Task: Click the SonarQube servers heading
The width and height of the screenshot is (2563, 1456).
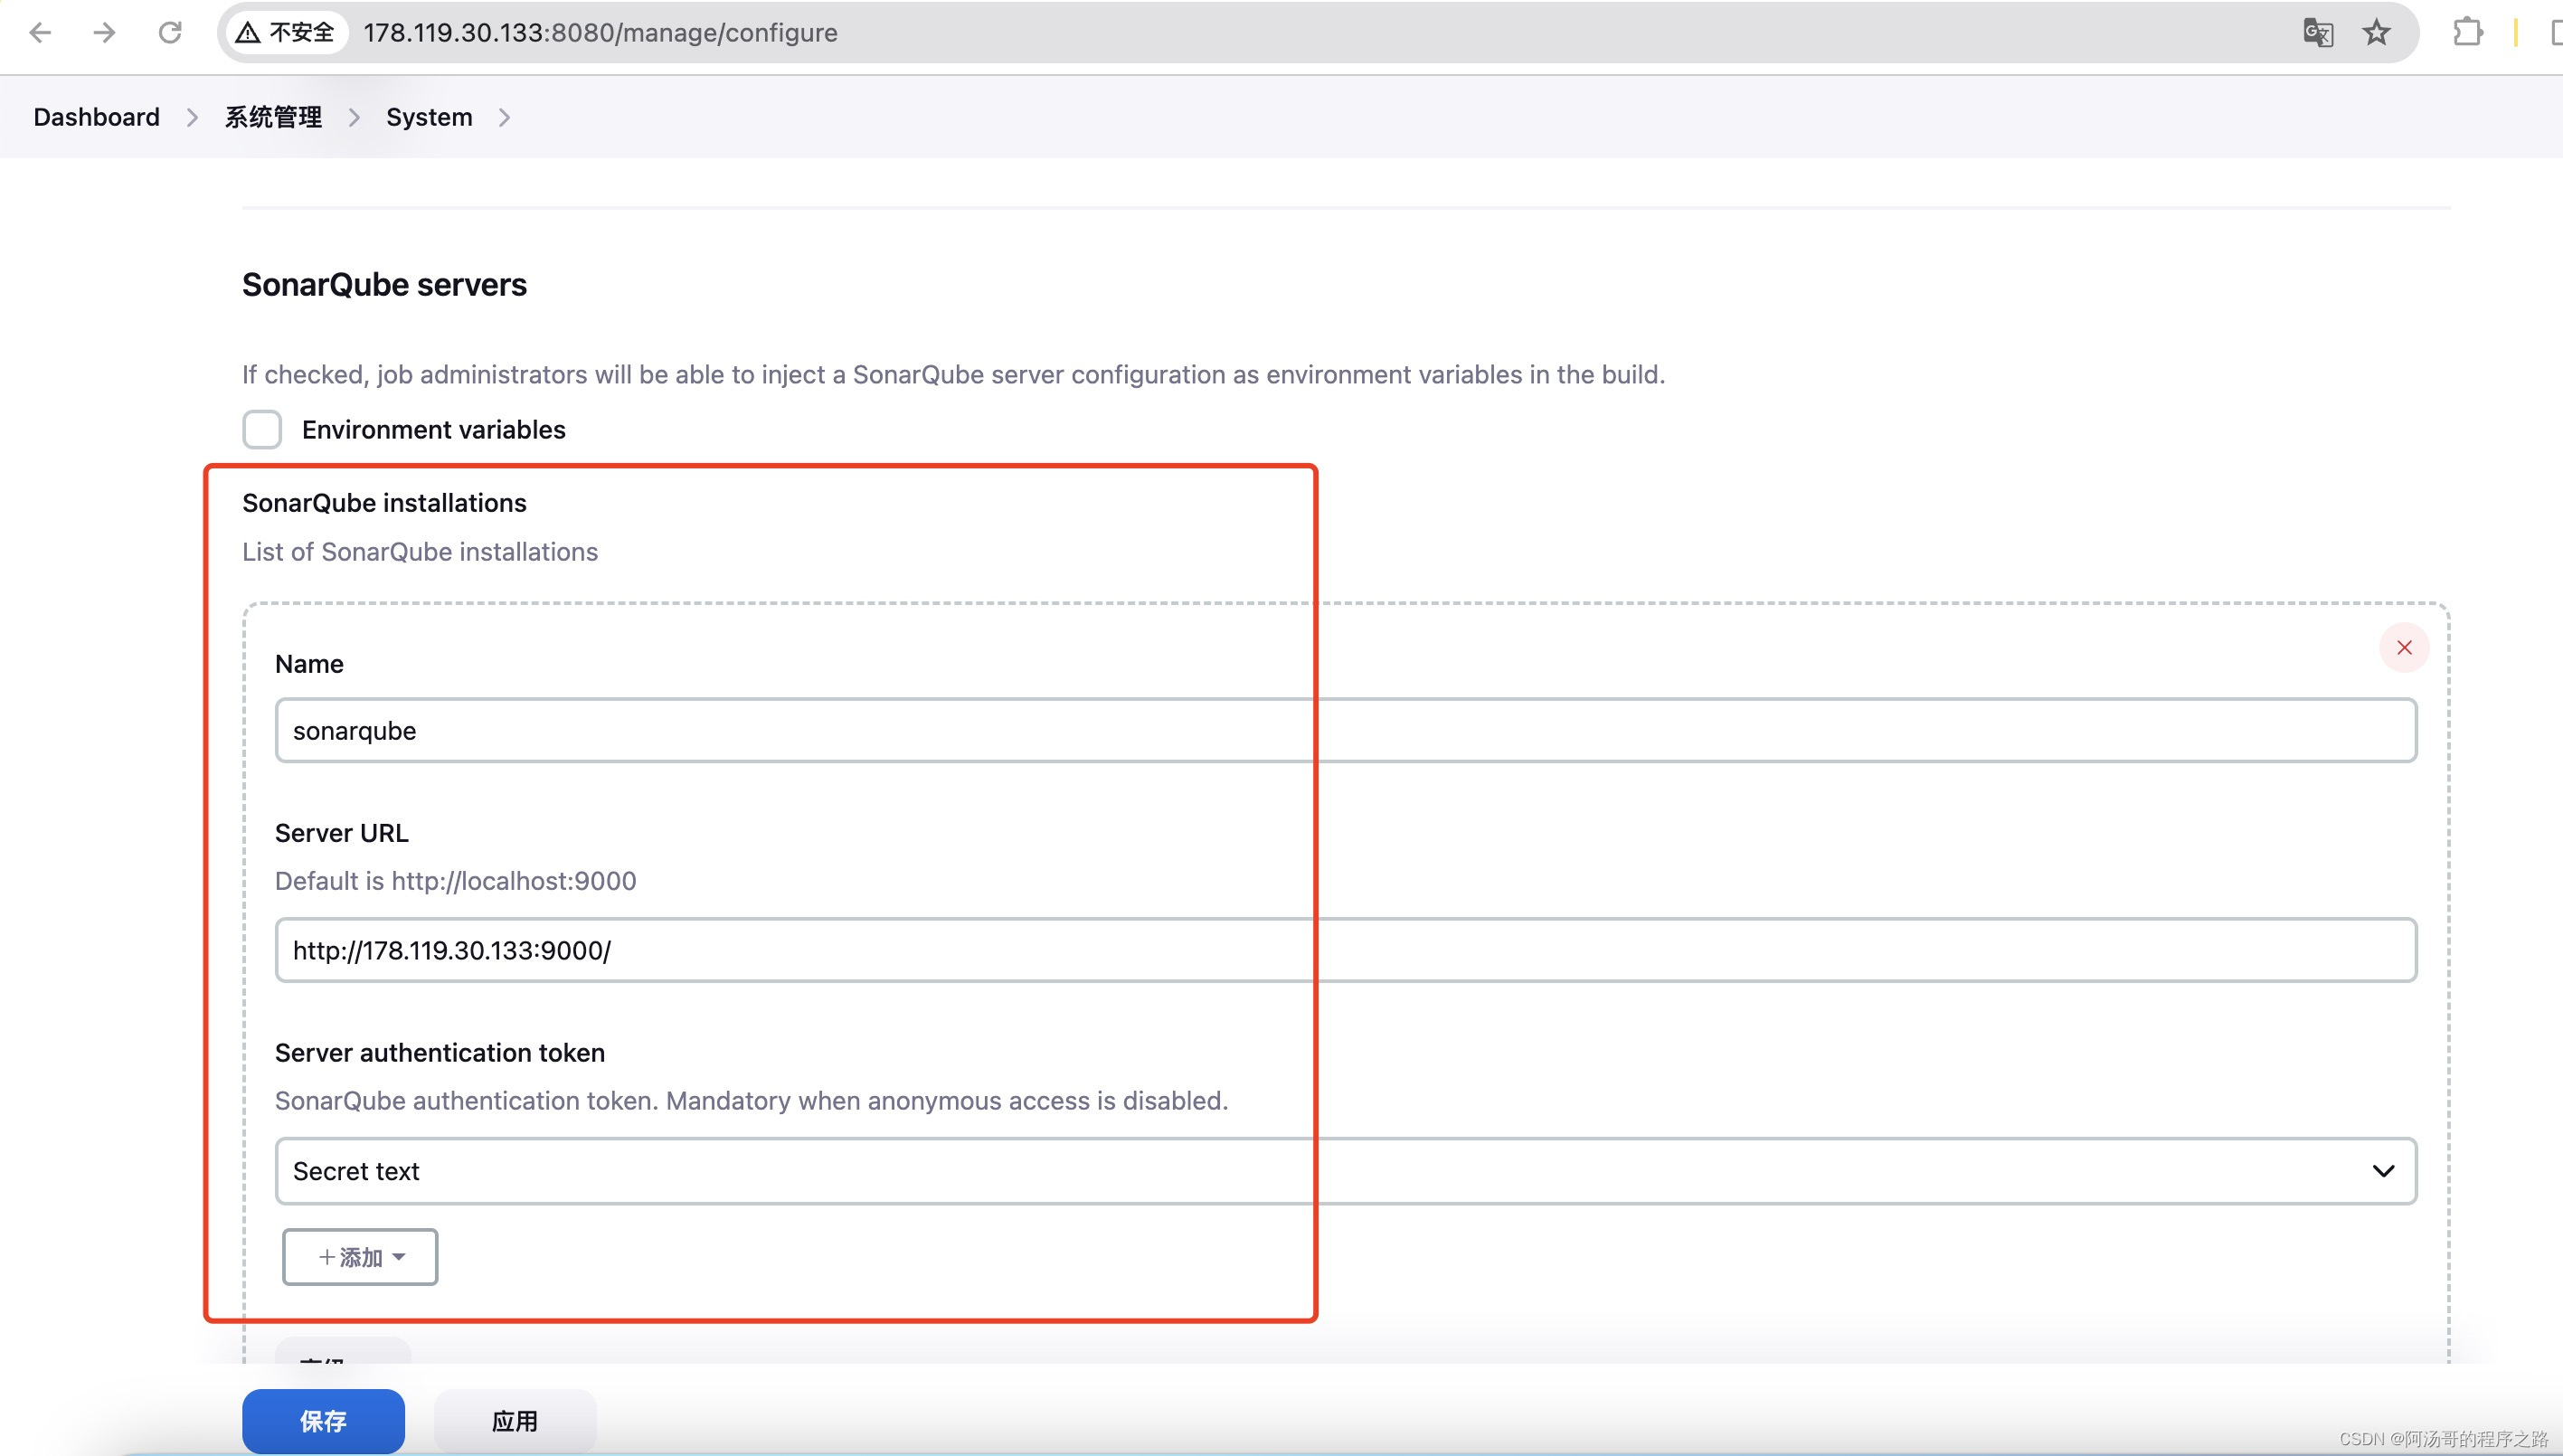Action: 384,285
